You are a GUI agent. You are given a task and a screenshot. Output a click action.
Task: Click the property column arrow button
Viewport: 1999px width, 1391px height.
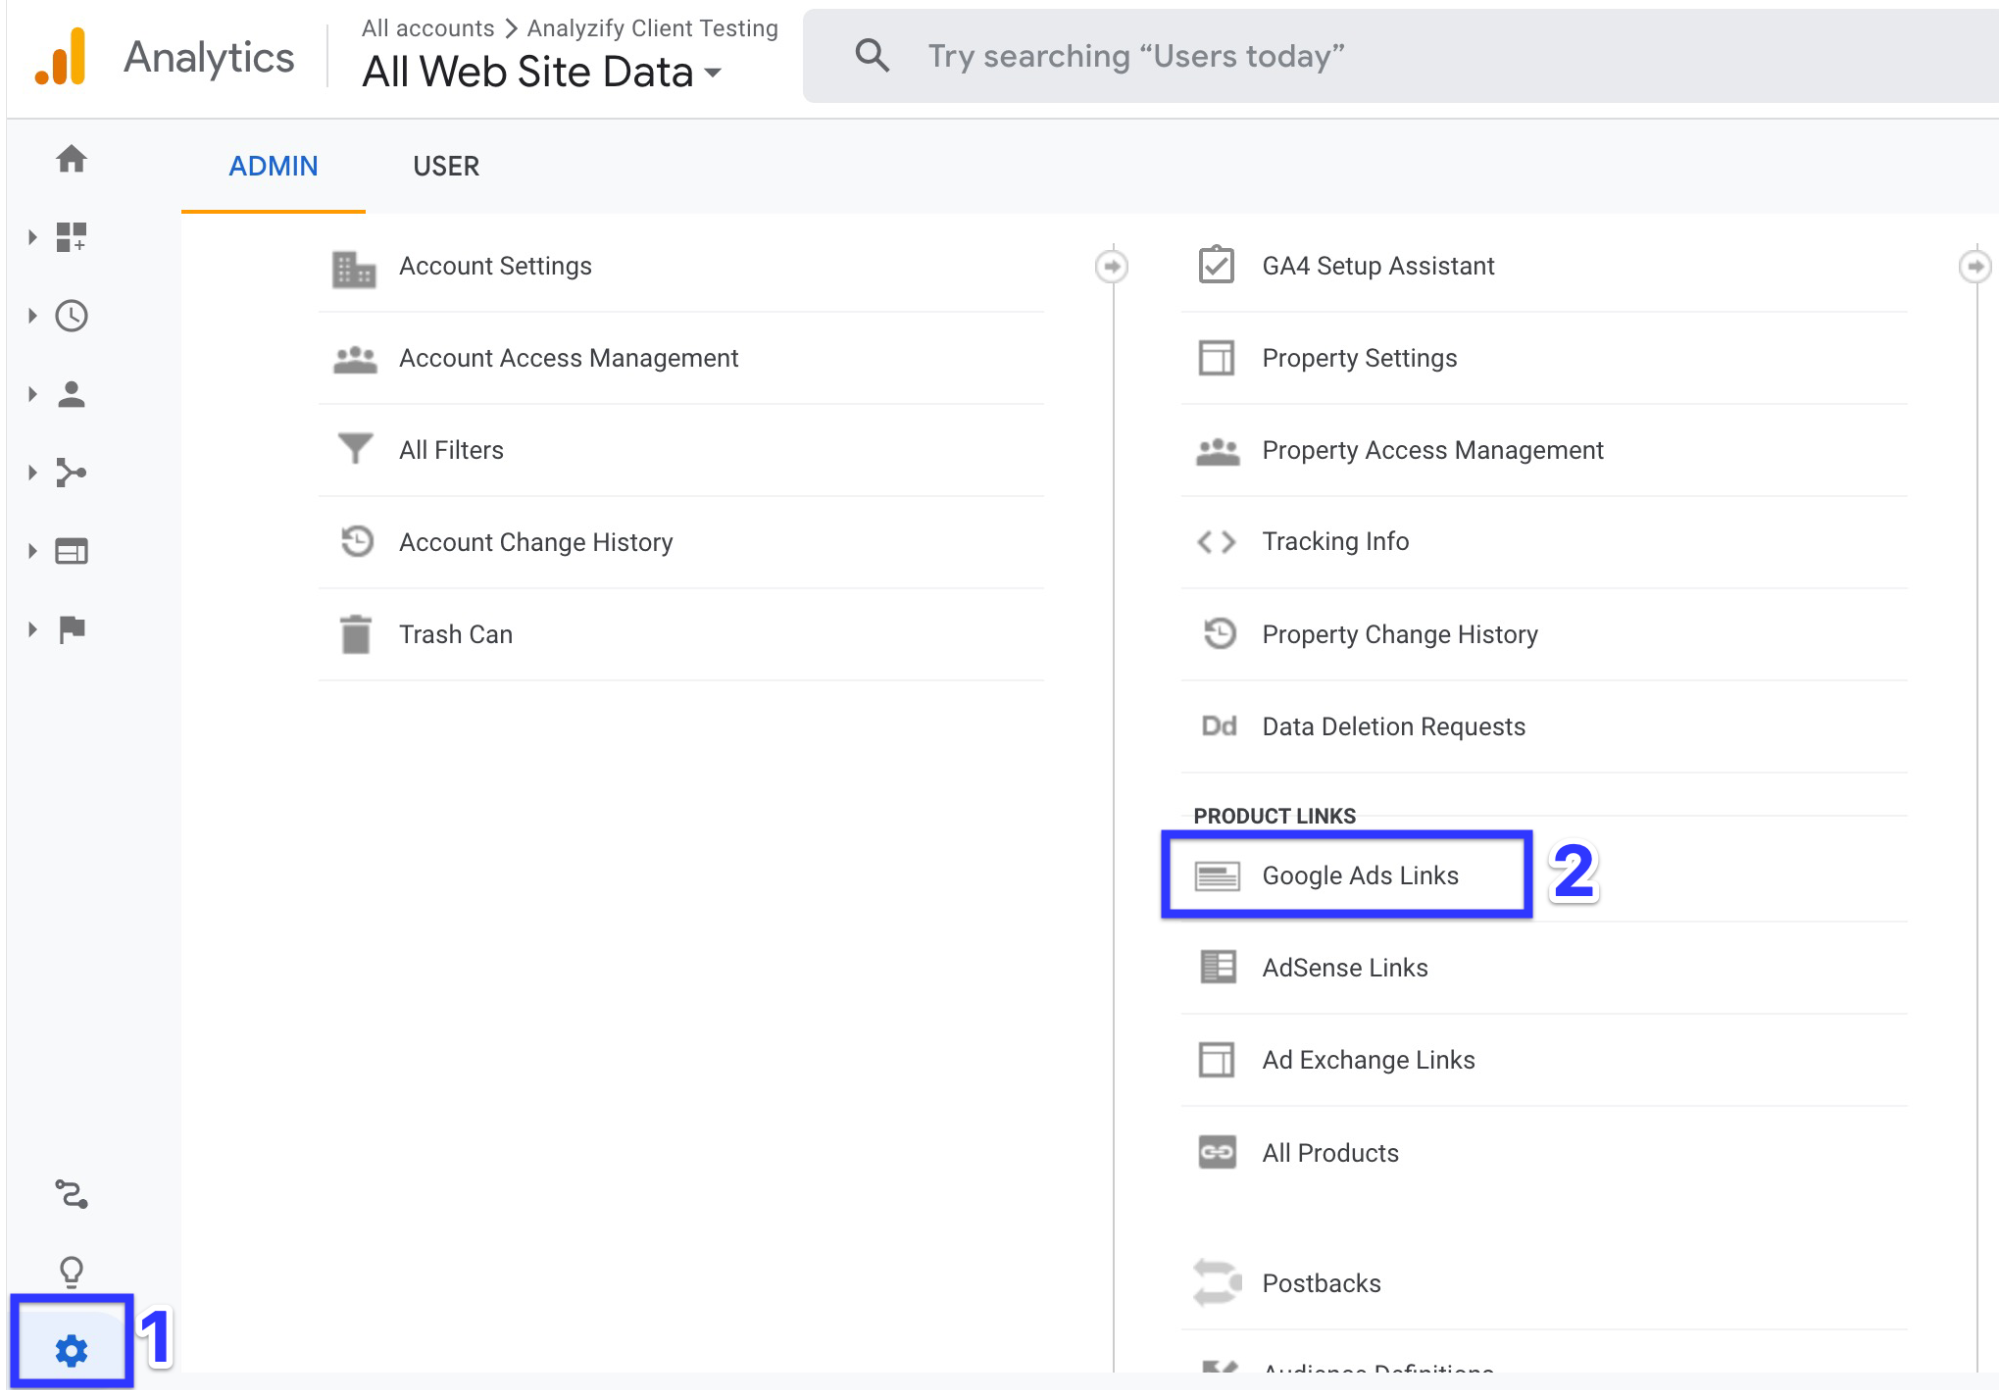(x=1975, y=266)
